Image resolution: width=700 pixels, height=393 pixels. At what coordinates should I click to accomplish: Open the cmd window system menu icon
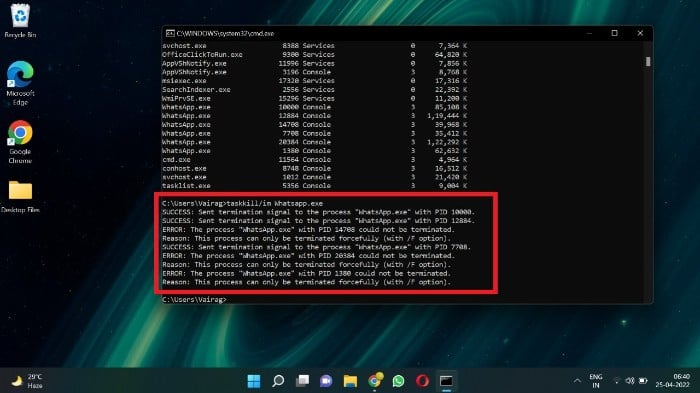click(170, 33)
